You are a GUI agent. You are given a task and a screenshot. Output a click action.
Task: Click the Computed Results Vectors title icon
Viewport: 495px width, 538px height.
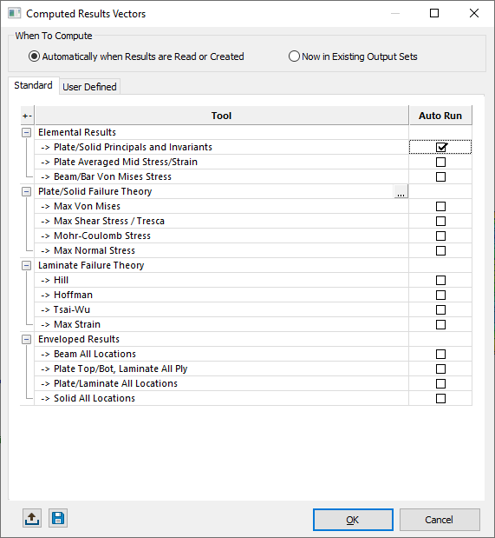pyautogui.click(x=14, y=13)
